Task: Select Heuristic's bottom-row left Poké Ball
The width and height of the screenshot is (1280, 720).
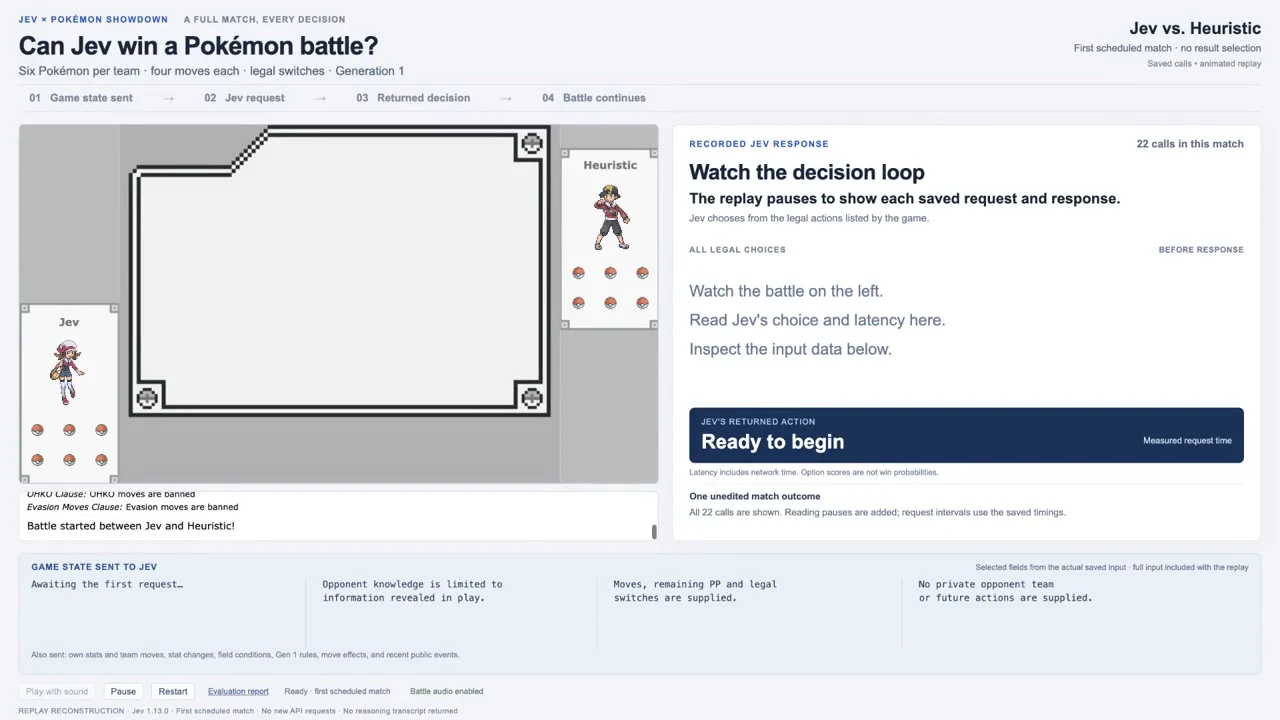Action: [x=578, y=303]
